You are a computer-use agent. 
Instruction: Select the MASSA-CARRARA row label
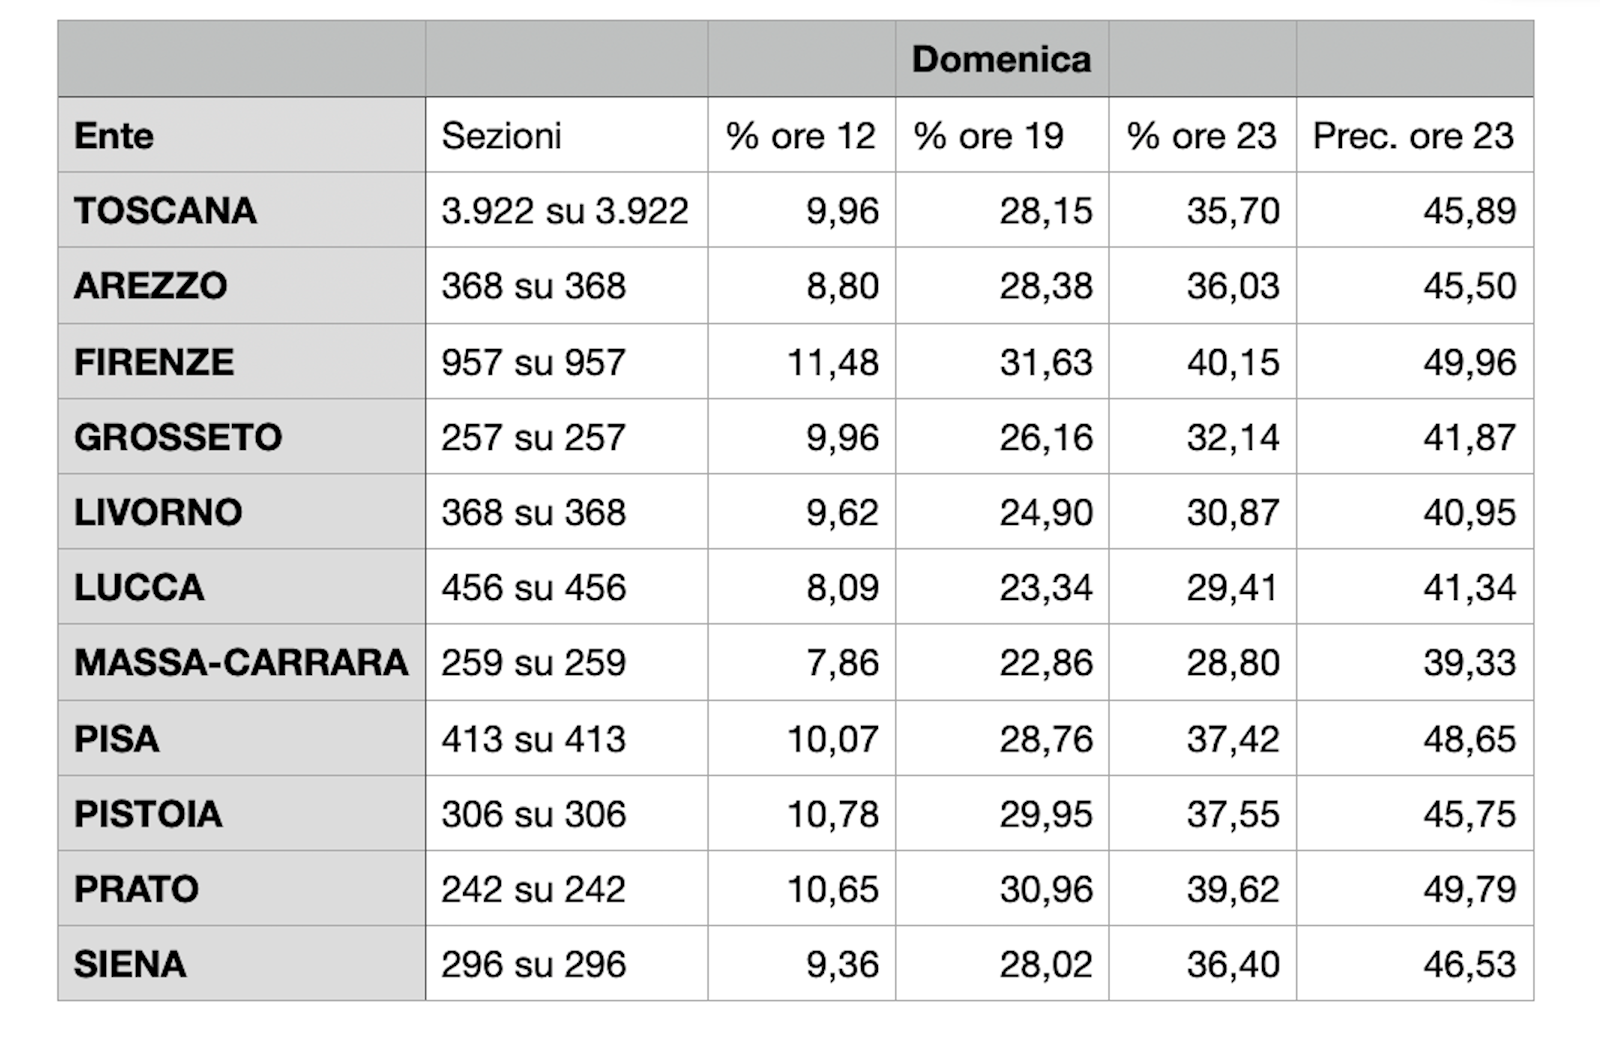coord(241,662)
